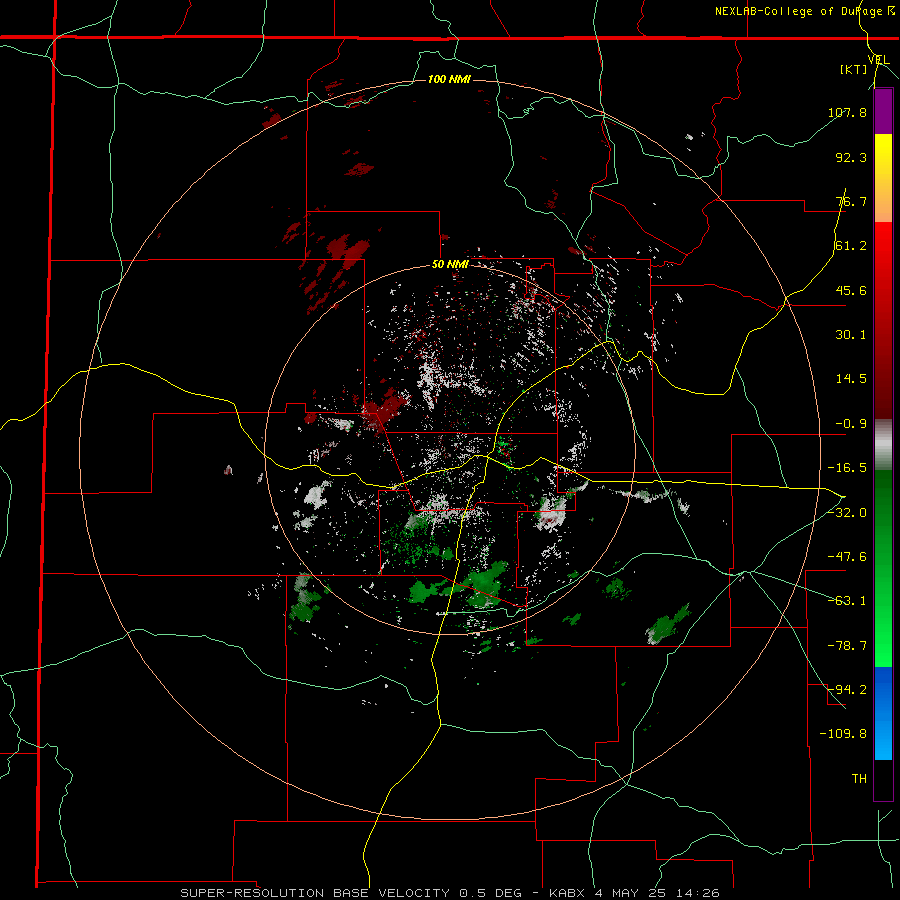Select the 107.8 knot scale value

tap(847, 112)
